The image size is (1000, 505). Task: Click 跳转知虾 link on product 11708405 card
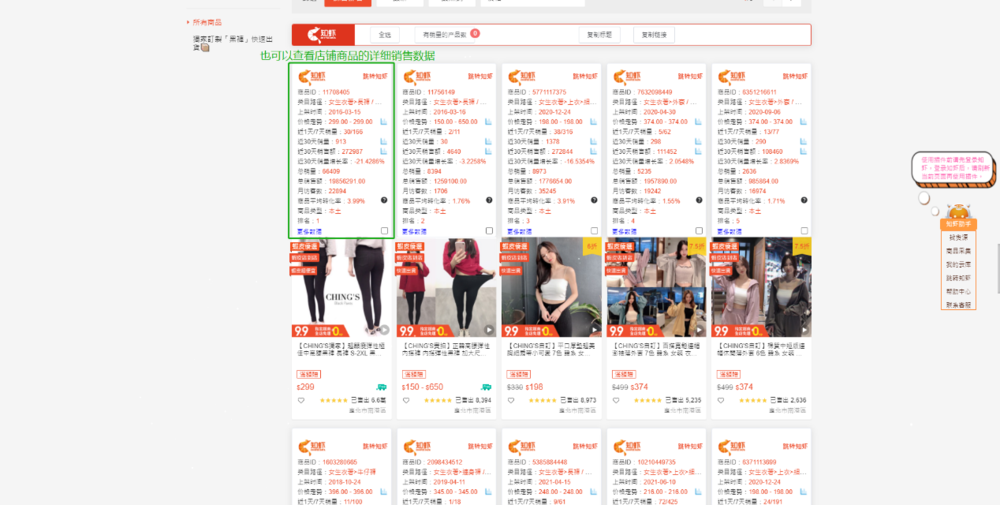point(375,77)
